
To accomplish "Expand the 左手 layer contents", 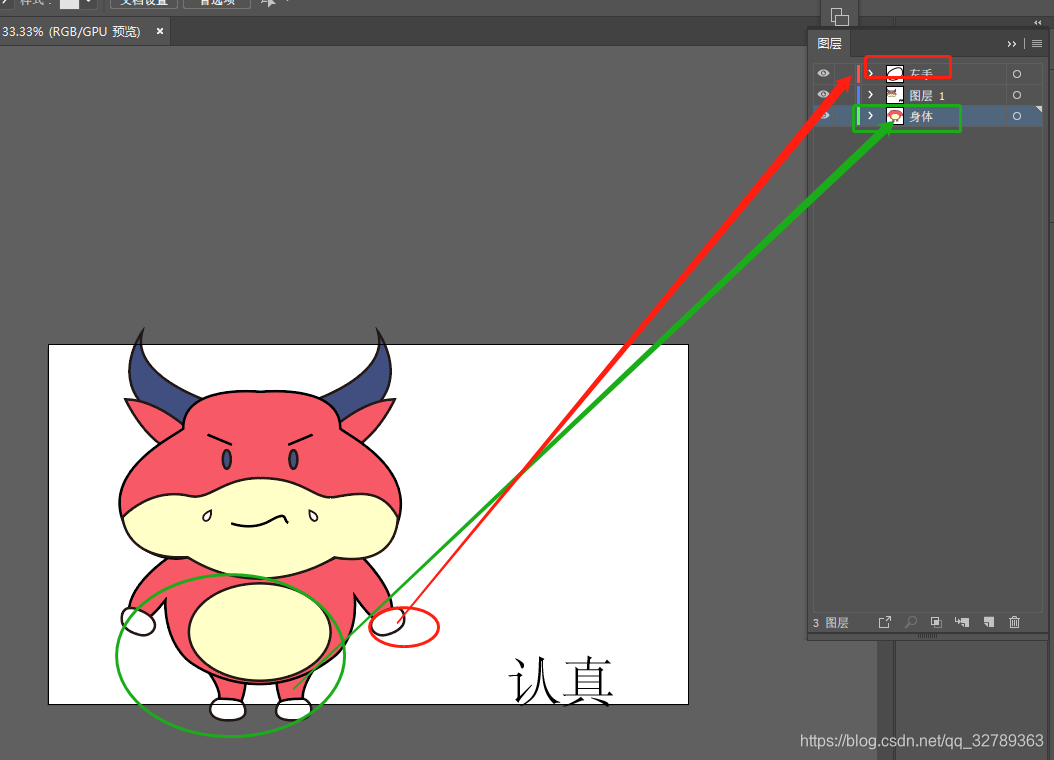I will point(870,73).
